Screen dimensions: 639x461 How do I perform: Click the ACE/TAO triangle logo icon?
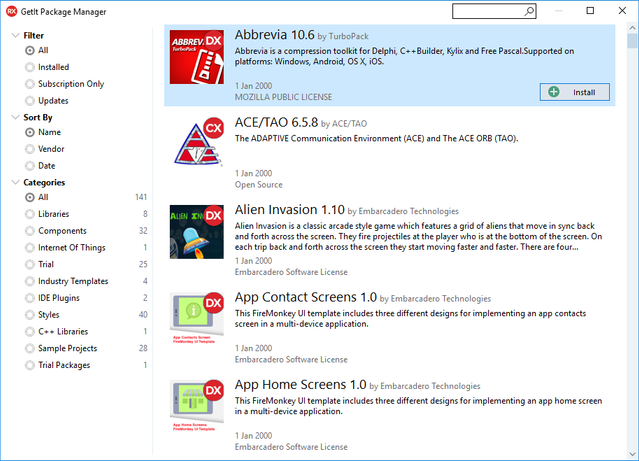(x=198, y=141)
